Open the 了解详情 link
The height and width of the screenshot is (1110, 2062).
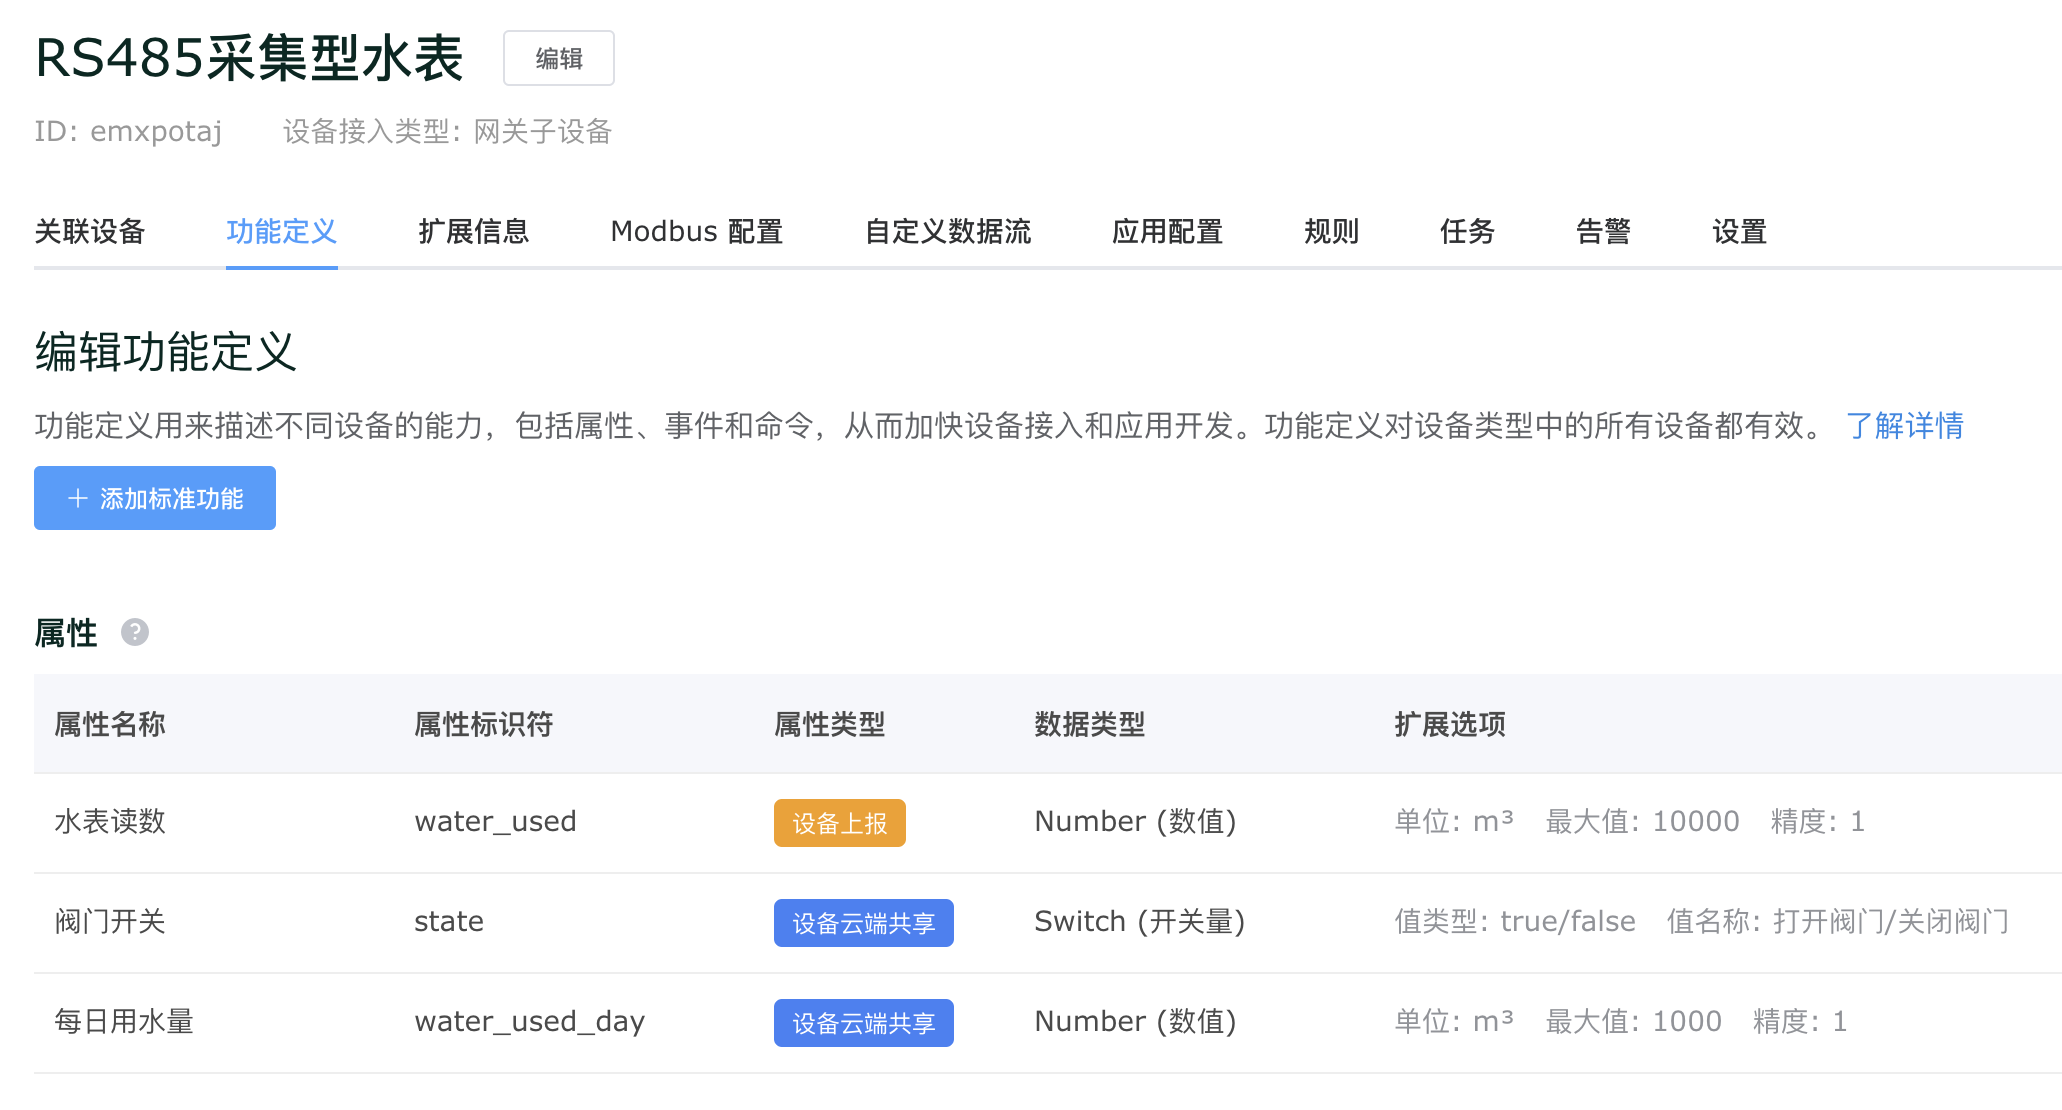point(1904,426)
